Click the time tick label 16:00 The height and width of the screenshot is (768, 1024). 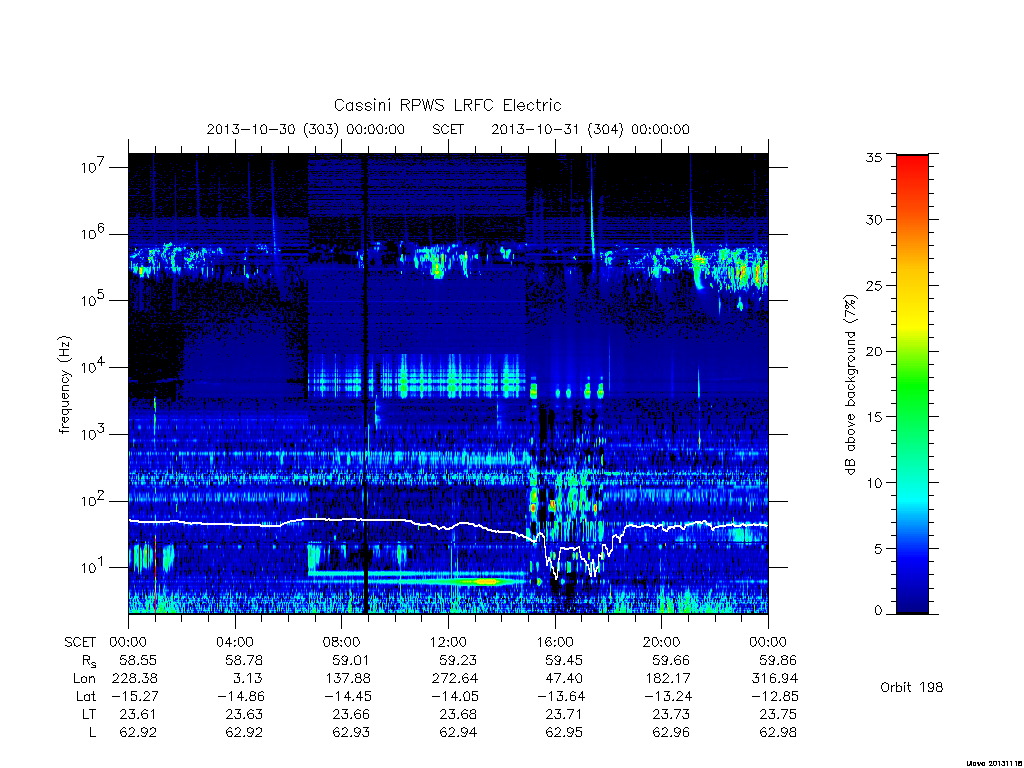[x=555, y=642]
